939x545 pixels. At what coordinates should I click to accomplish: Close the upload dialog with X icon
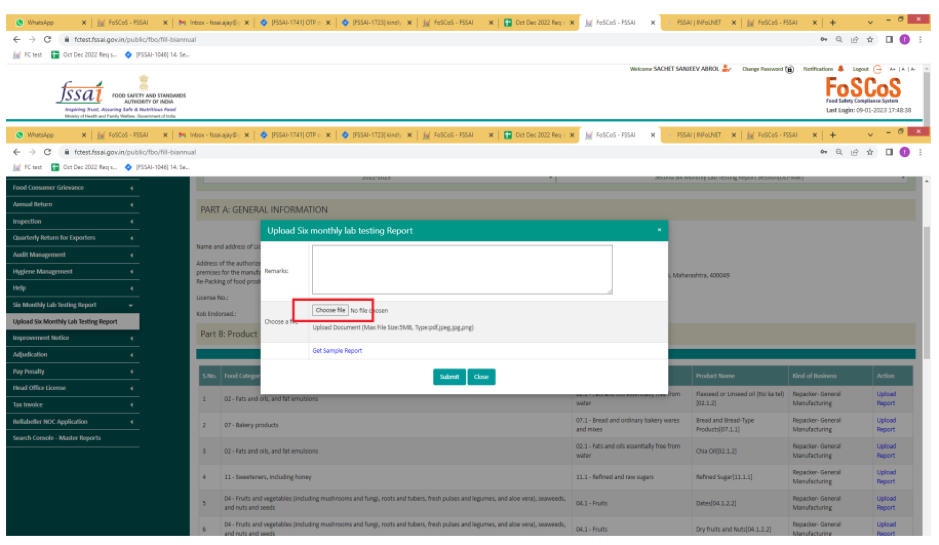[658, 230]
